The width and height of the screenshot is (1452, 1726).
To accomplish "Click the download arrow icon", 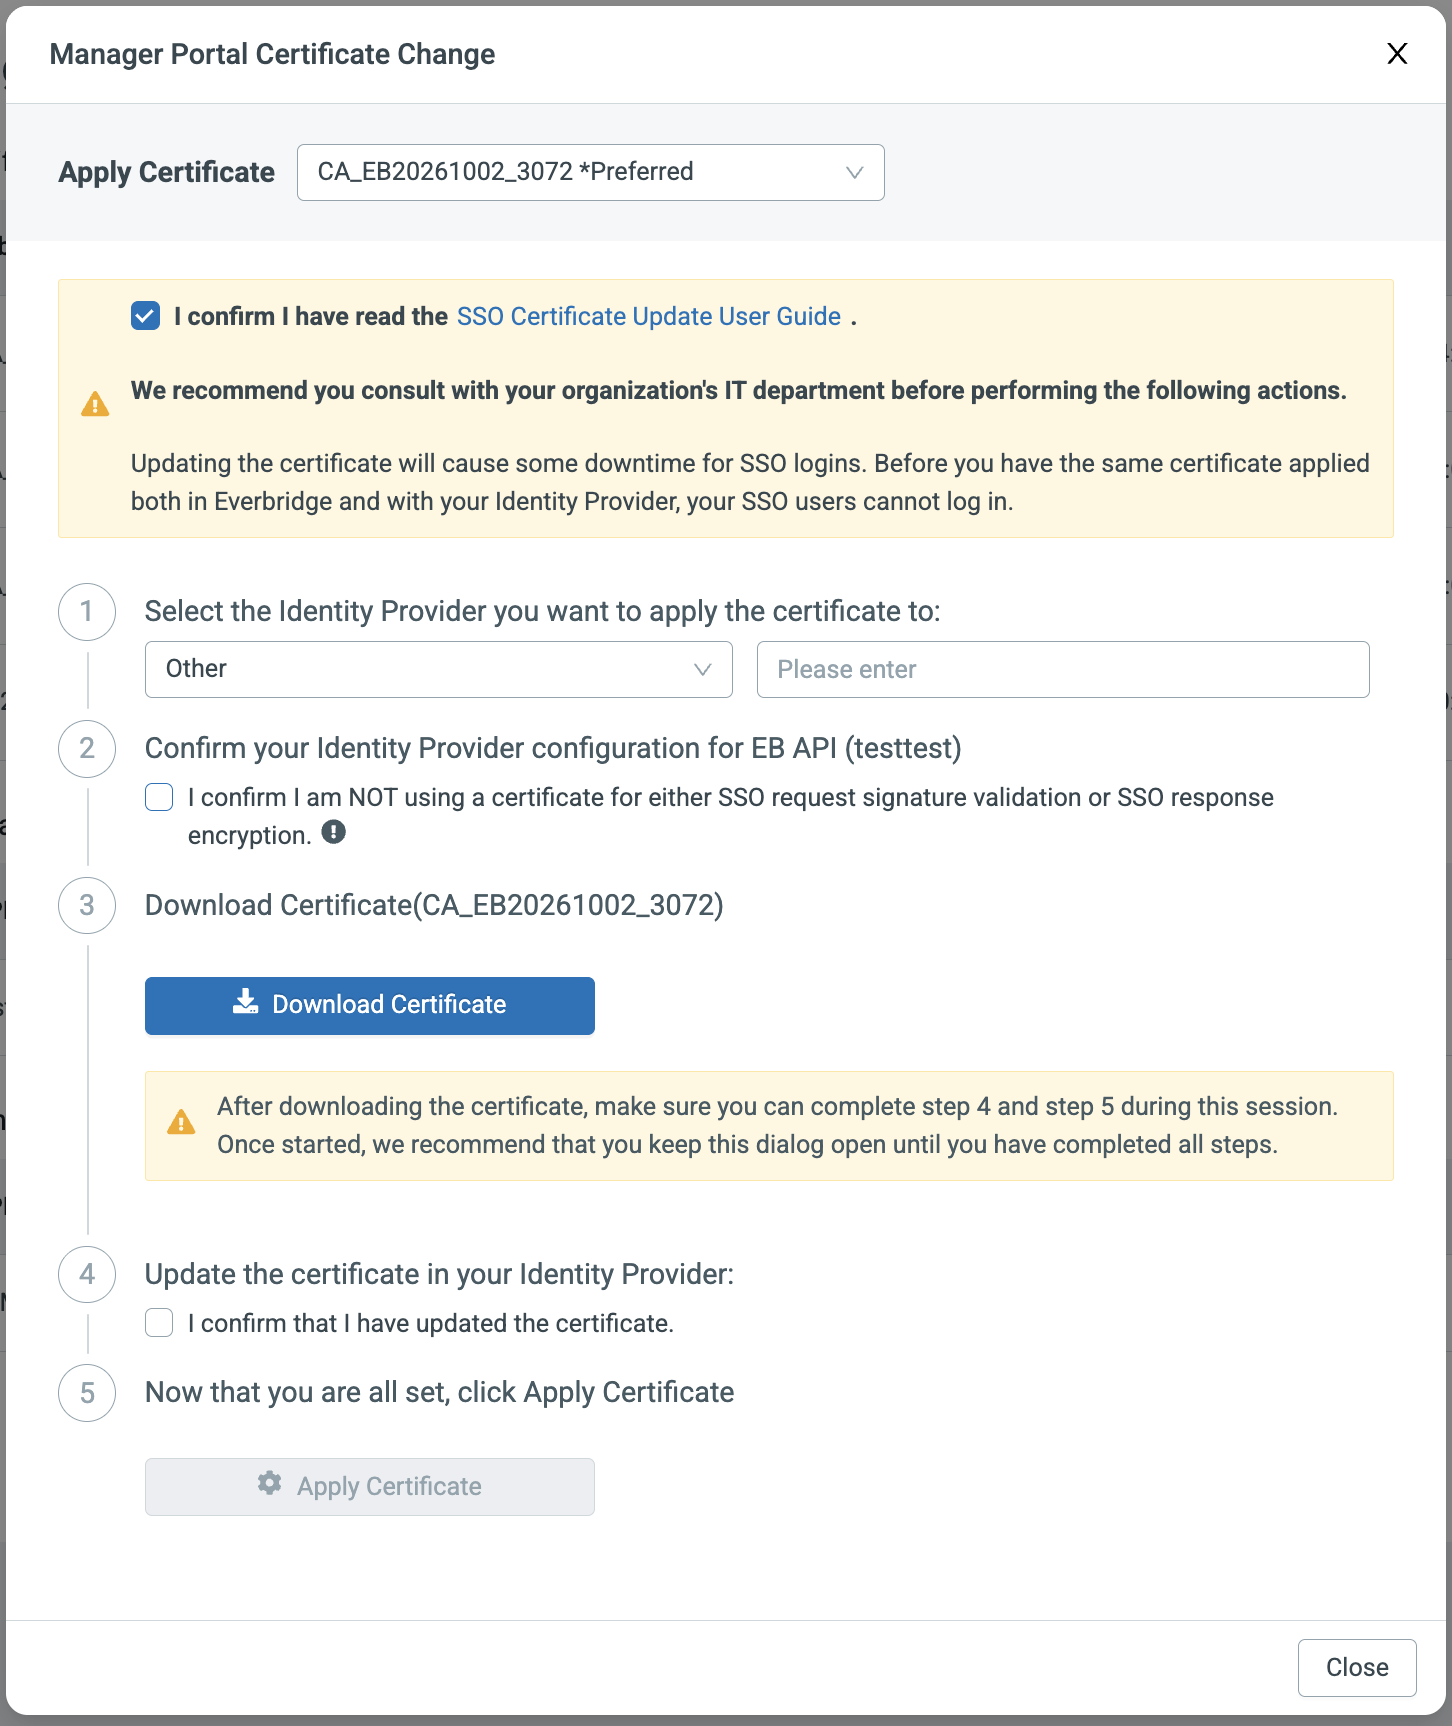I will (246, 1002).
